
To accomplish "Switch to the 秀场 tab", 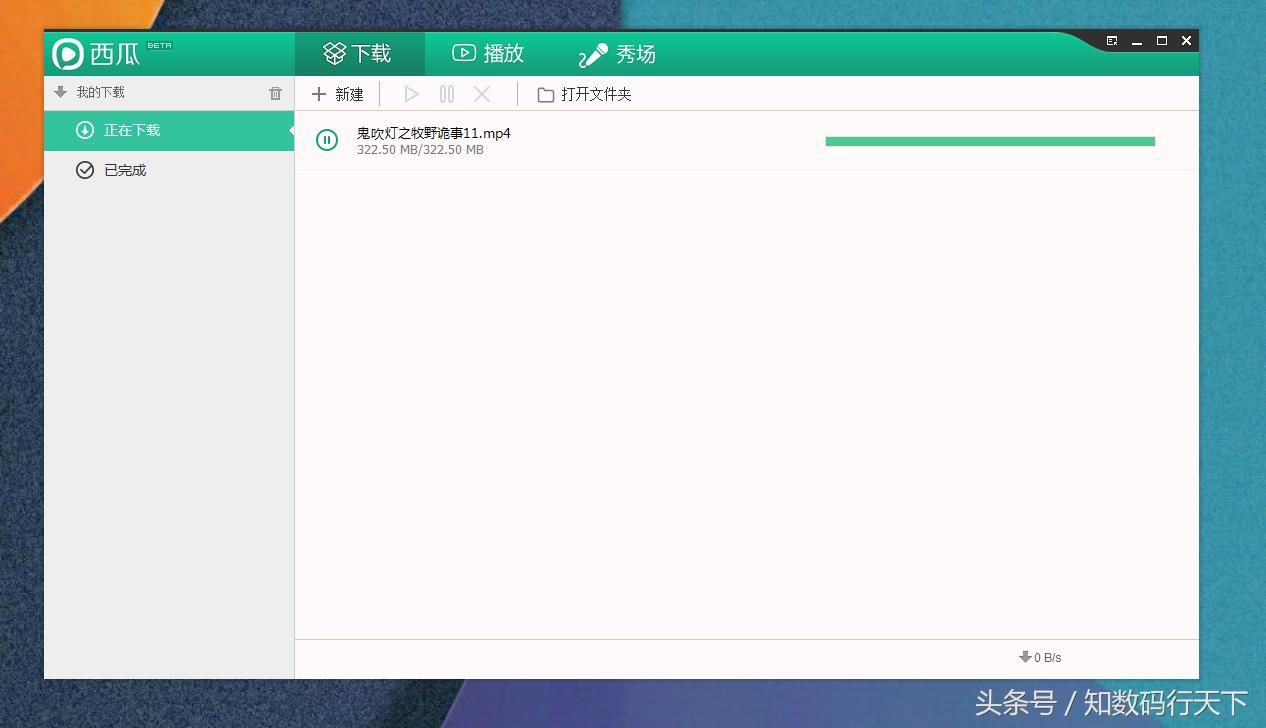I will [619, 53].
